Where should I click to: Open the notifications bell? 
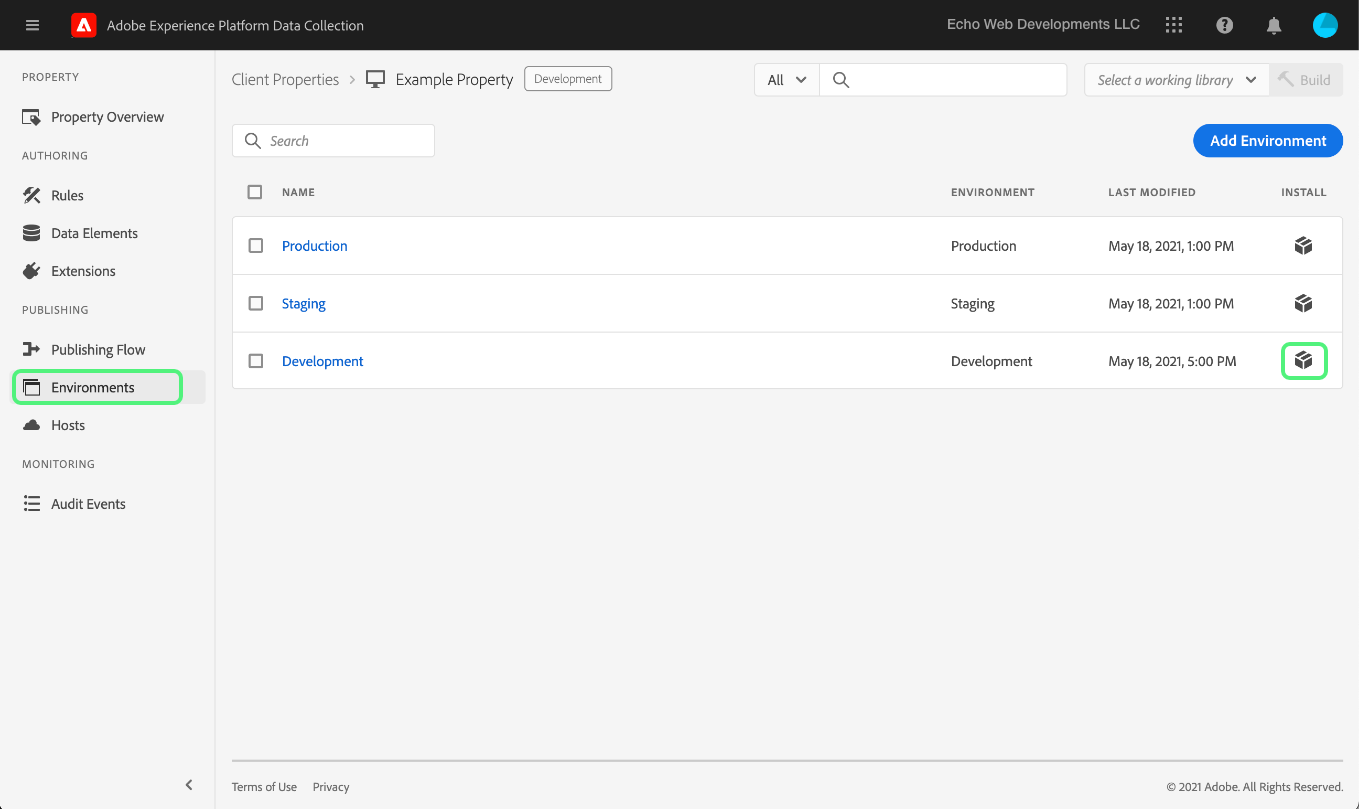[x=1274, y=26]
